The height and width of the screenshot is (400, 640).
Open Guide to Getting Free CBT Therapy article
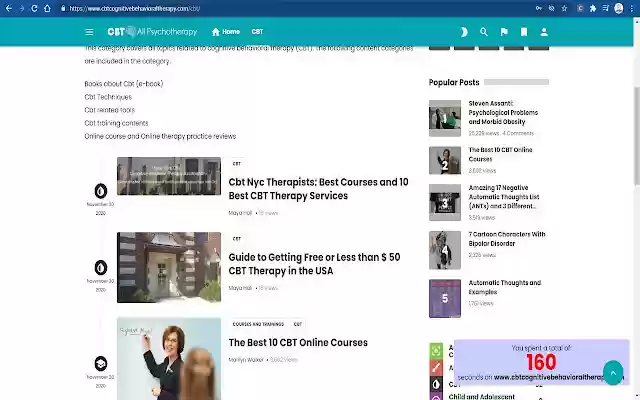tap(314, 264)
